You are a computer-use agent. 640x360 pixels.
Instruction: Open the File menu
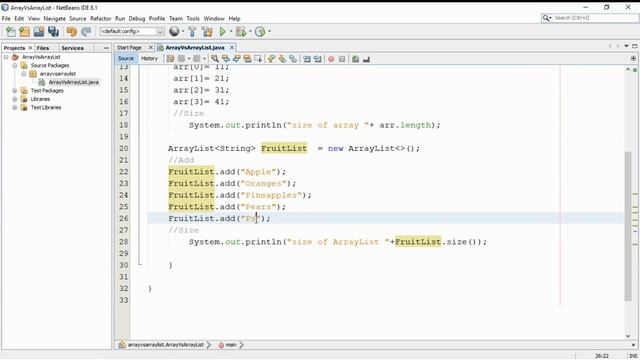6,18
